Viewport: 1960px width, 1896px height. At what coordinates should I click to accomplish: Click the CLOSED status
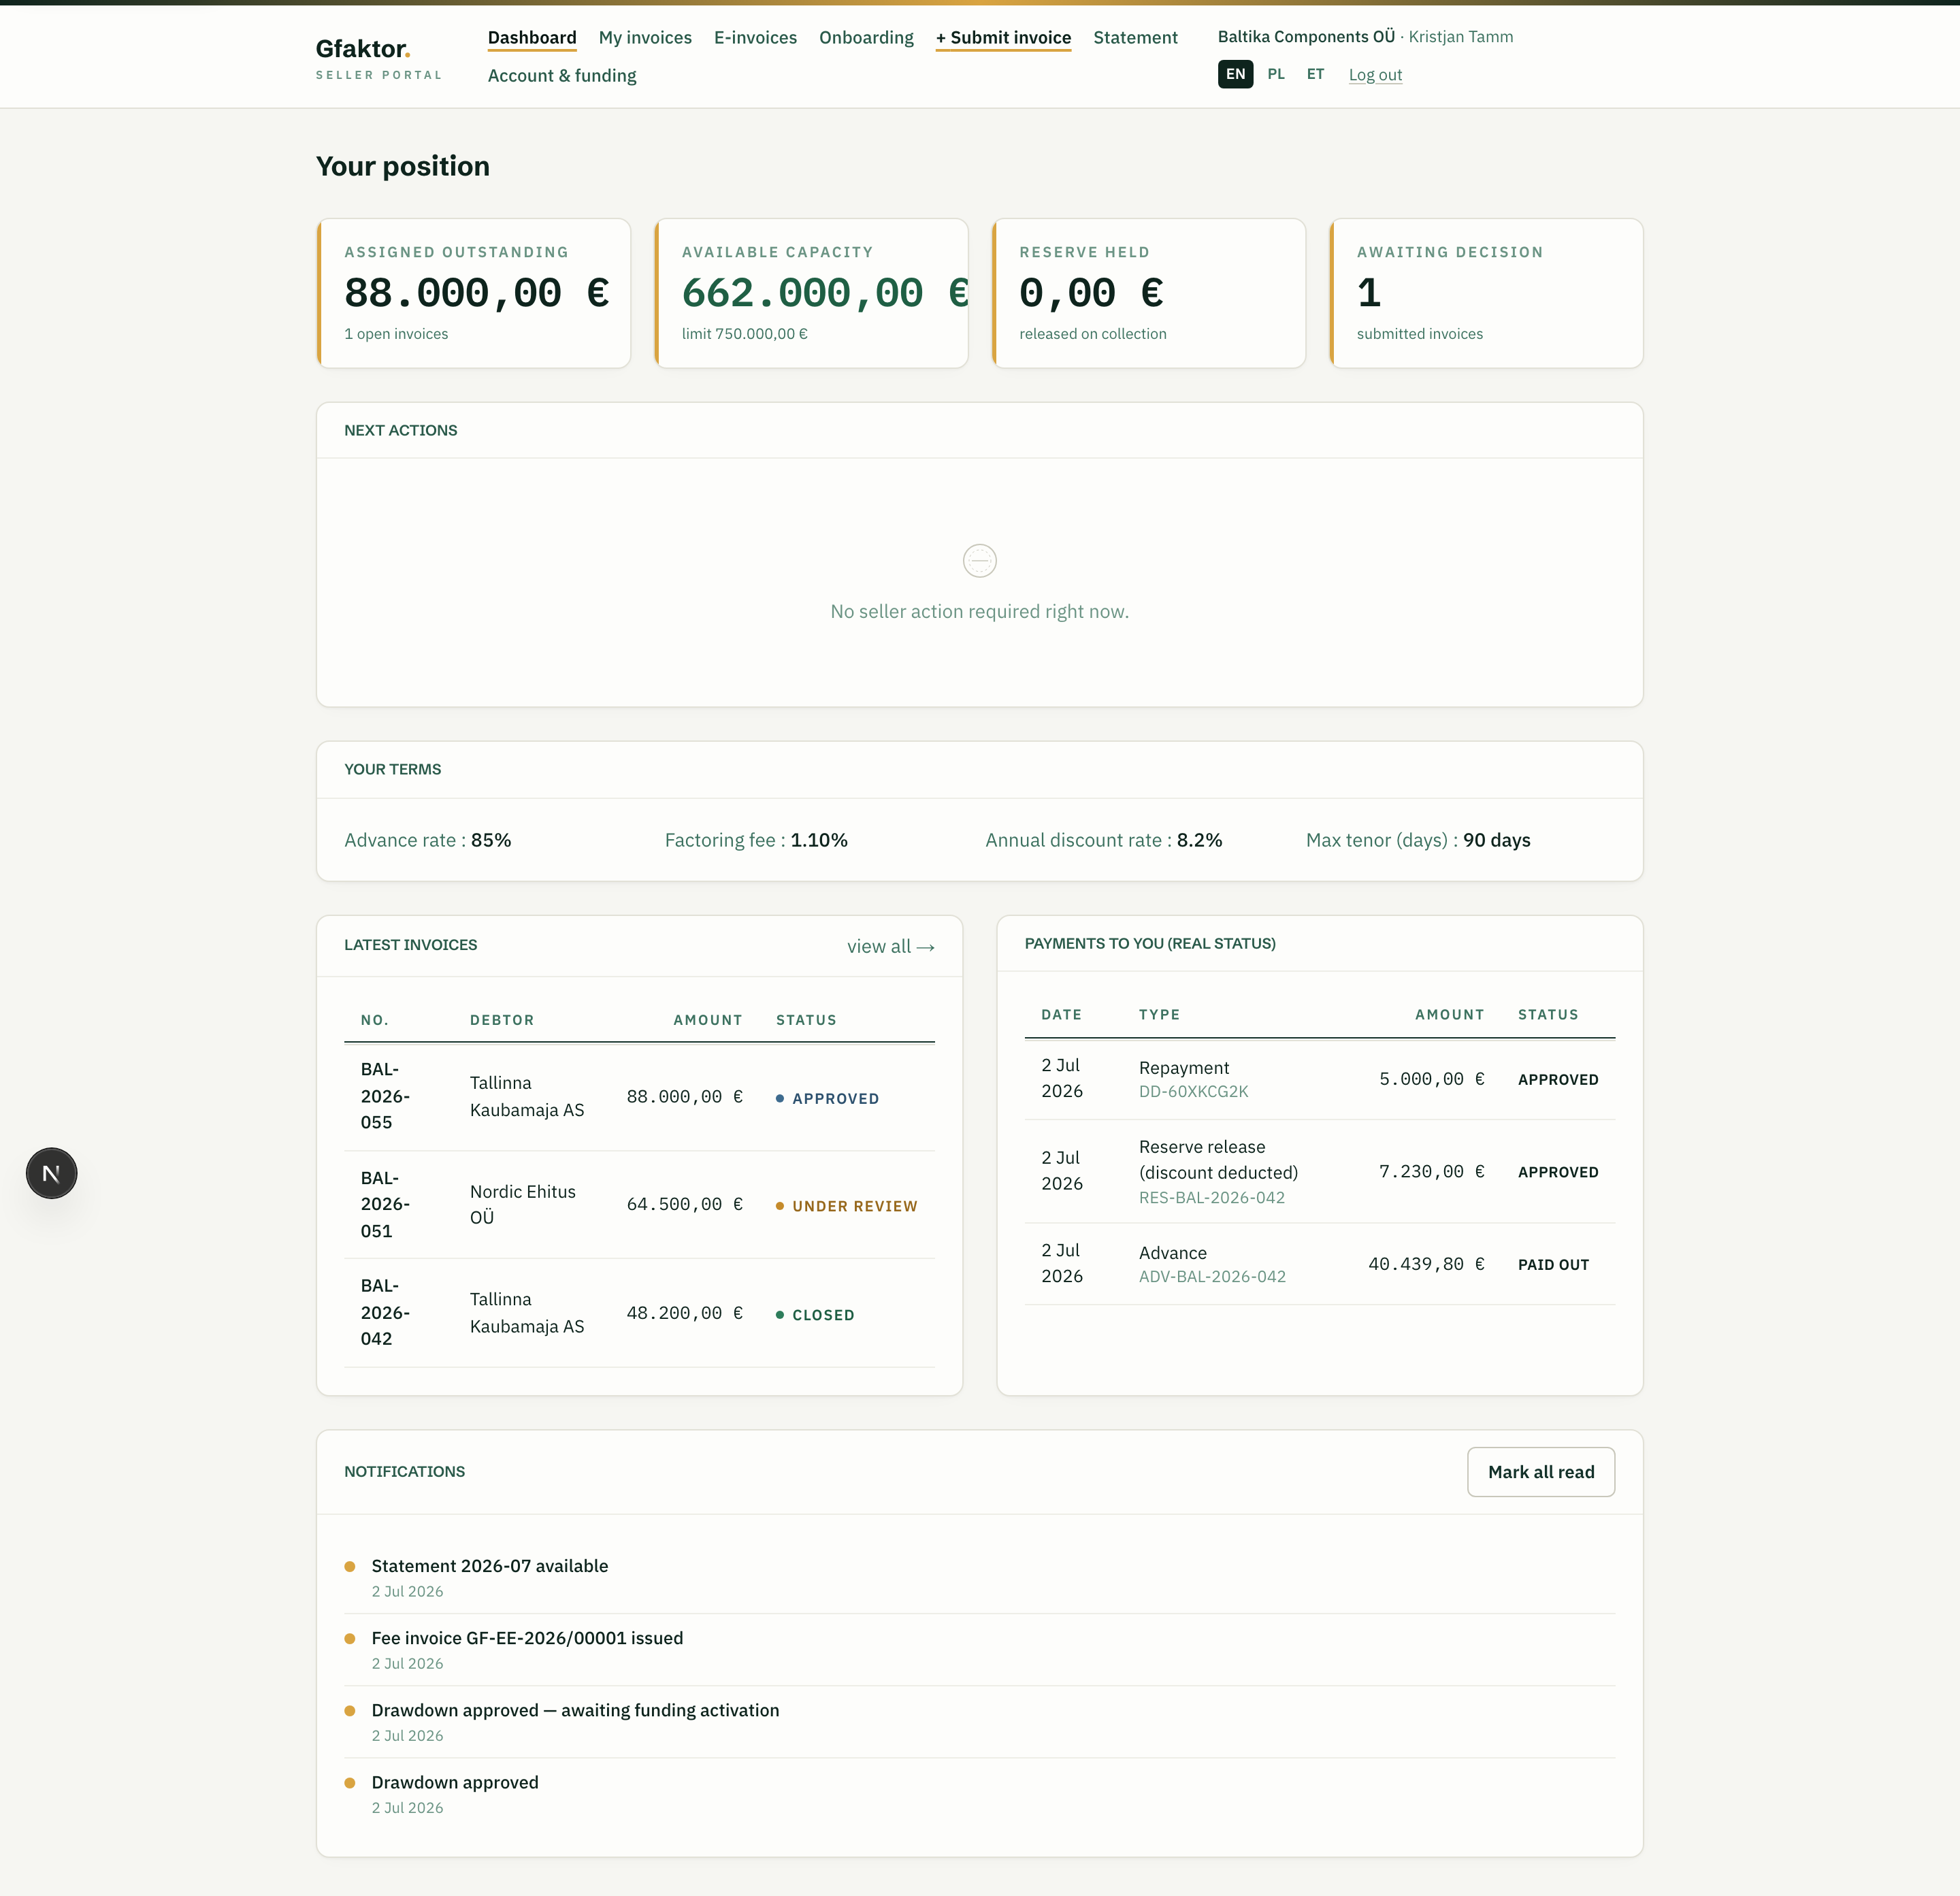coord(815,1315)
